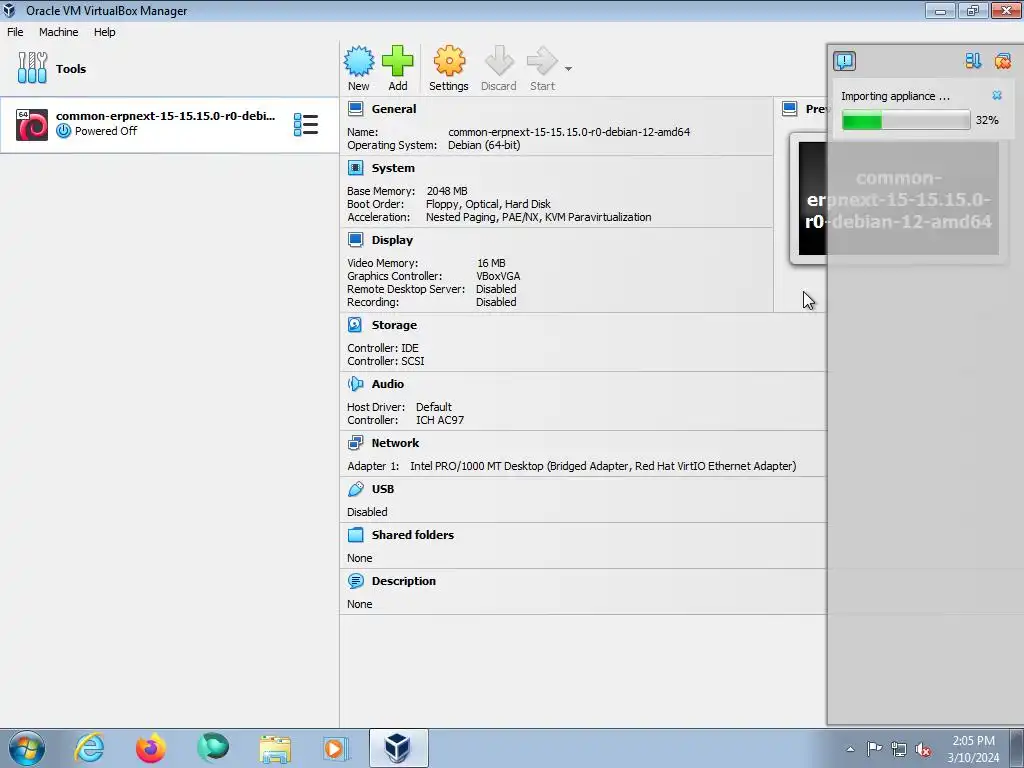The height and width of the screenshot is (768, 1024).
Task: Click the Description speech bubble icon
Action: (355, 581)
